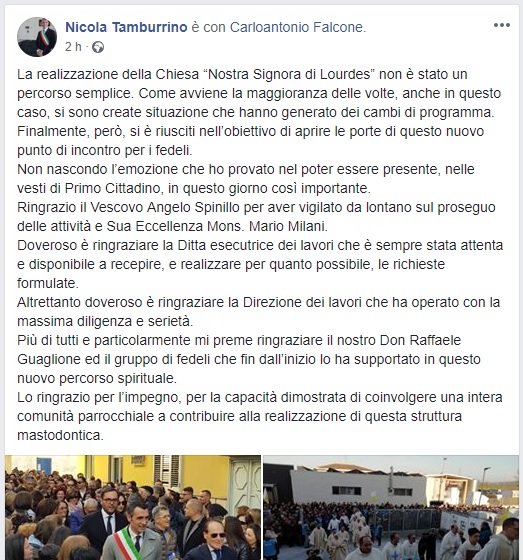The height and width of the screenshot is (560, 523).
Task: Click the "2 h" post timestamp
Action: [x=73, y=47]
